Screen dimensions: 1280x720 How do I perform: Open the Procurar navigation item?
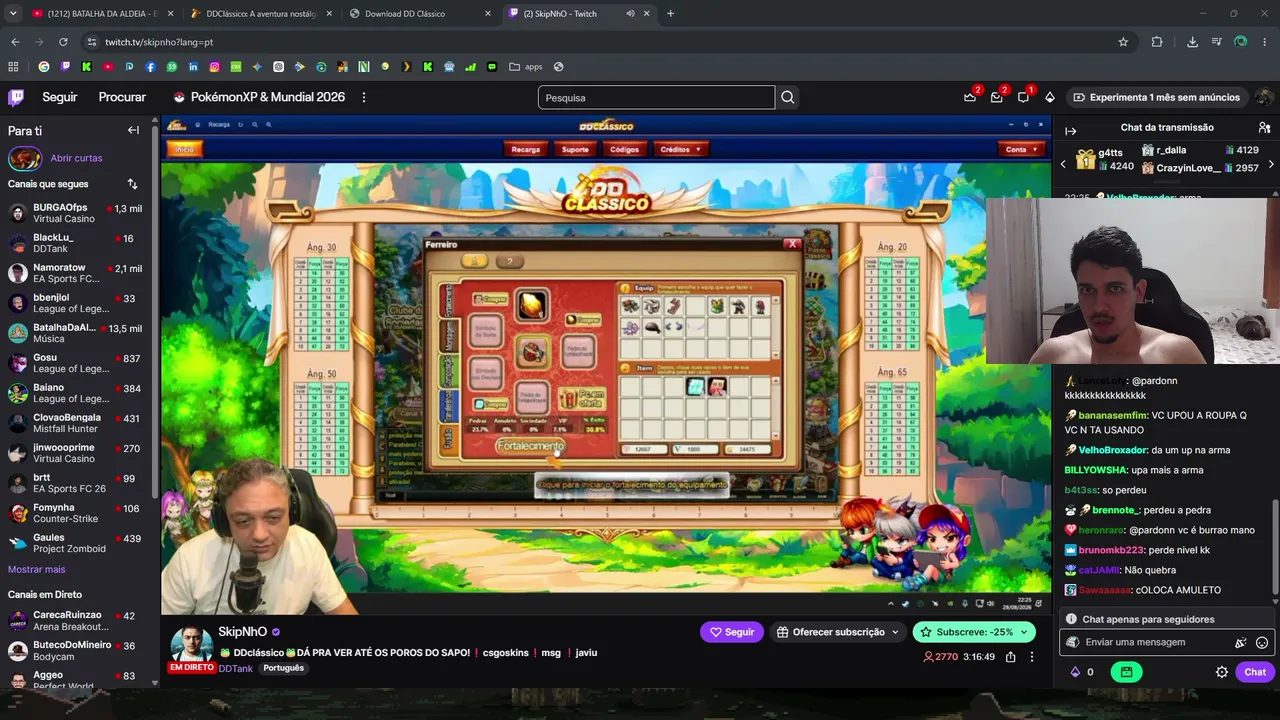coord(122,97)
